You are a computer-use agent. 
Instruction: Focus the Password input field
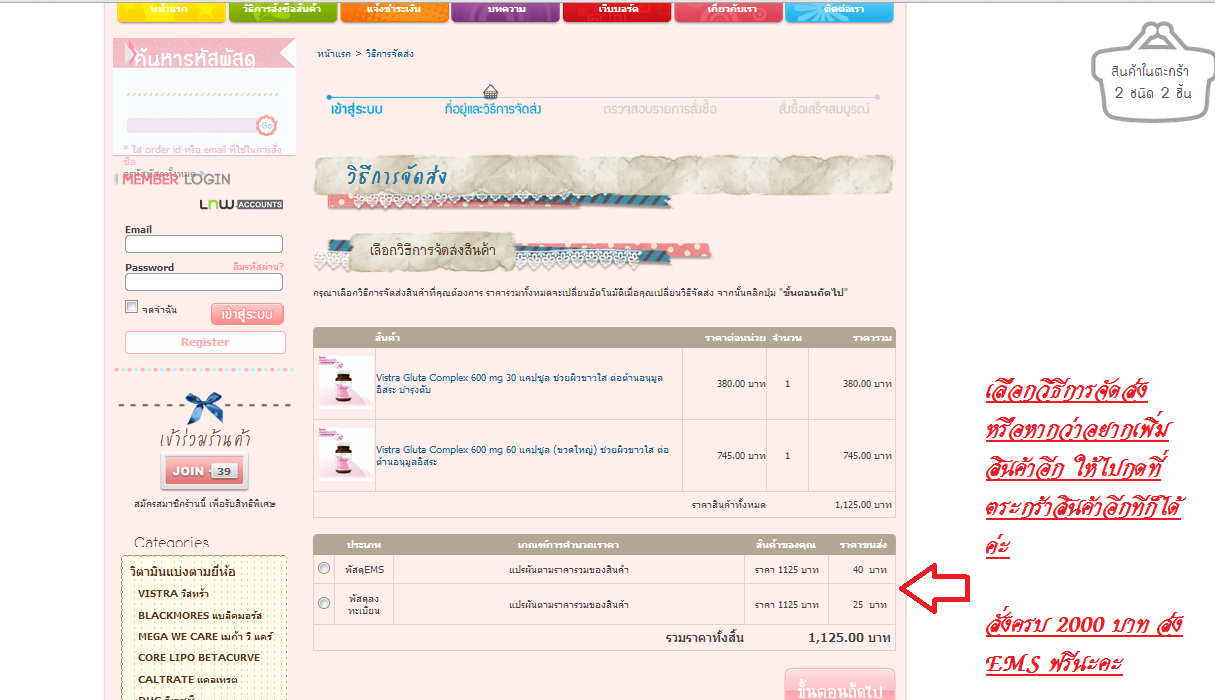click(x=204, y=282)
